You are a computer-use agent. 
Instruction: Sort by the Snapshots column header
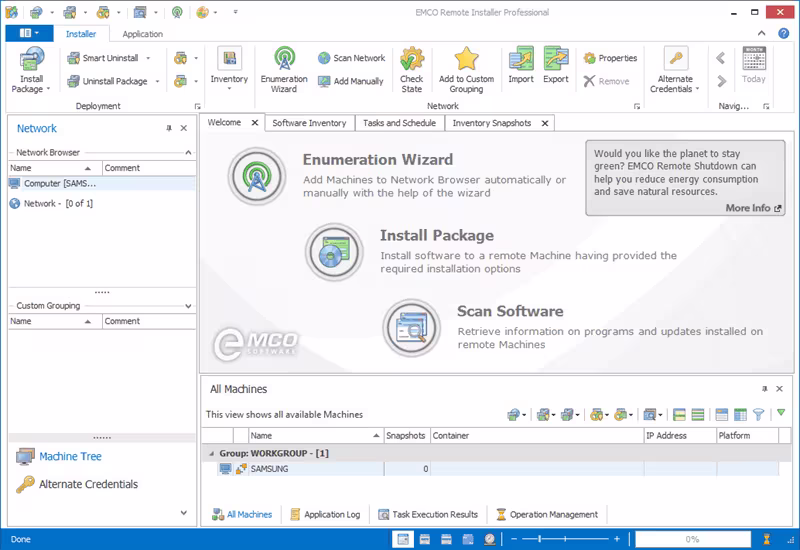(407, 436)
